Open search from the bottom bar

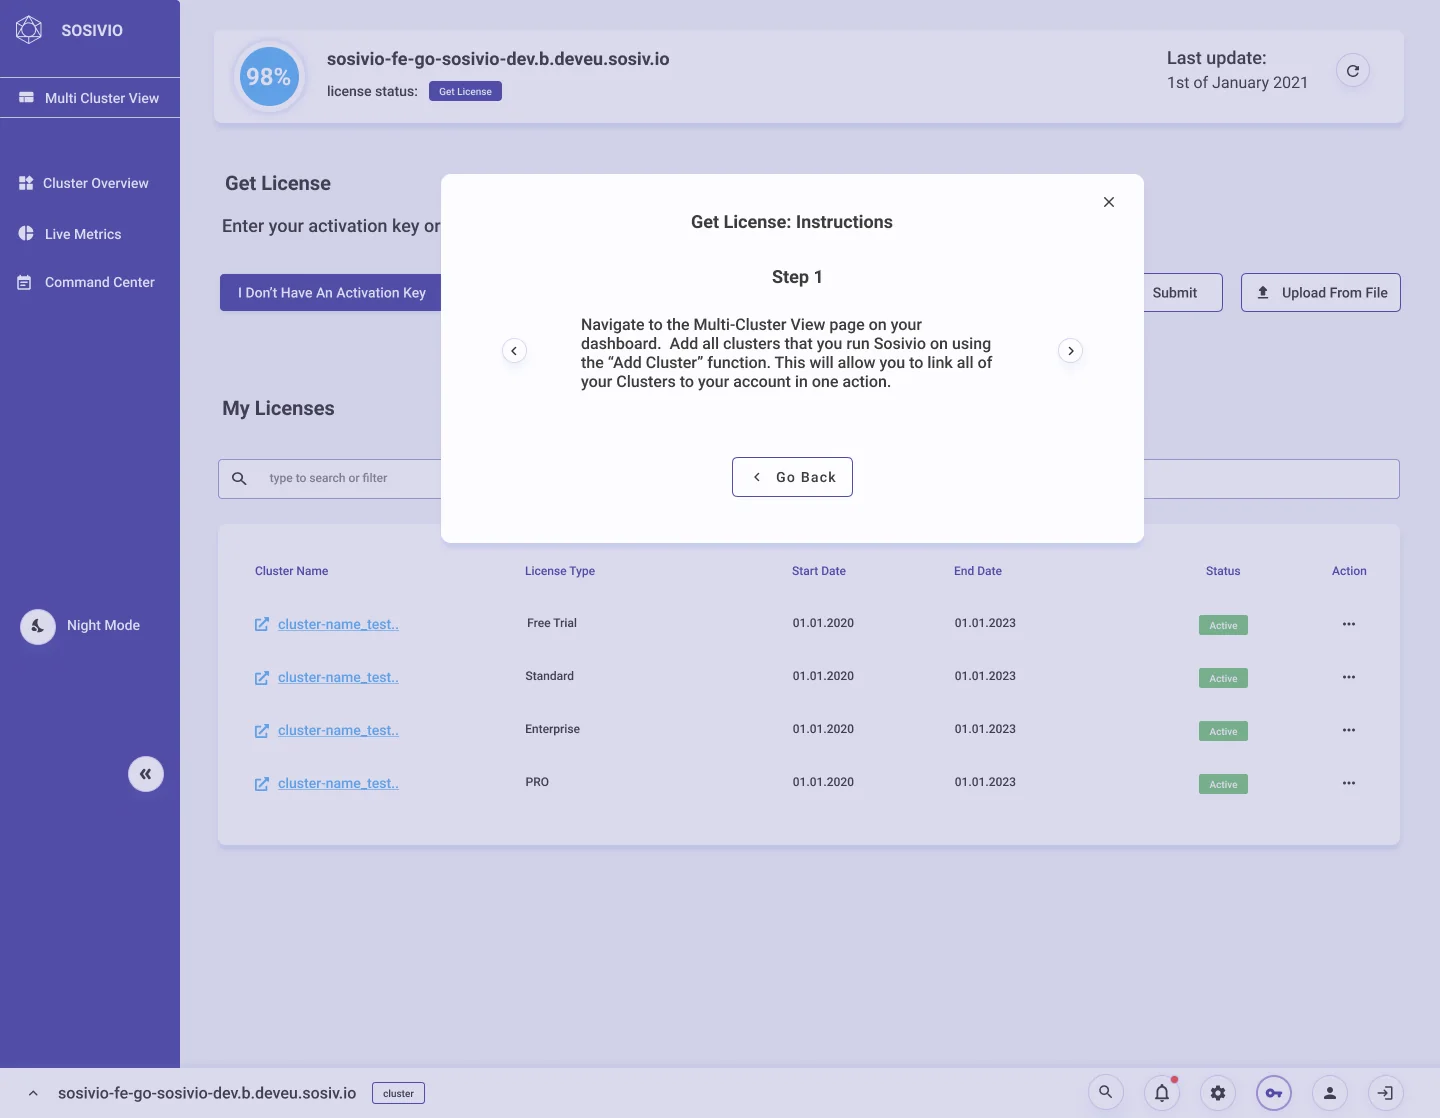pos(1106,1093)
